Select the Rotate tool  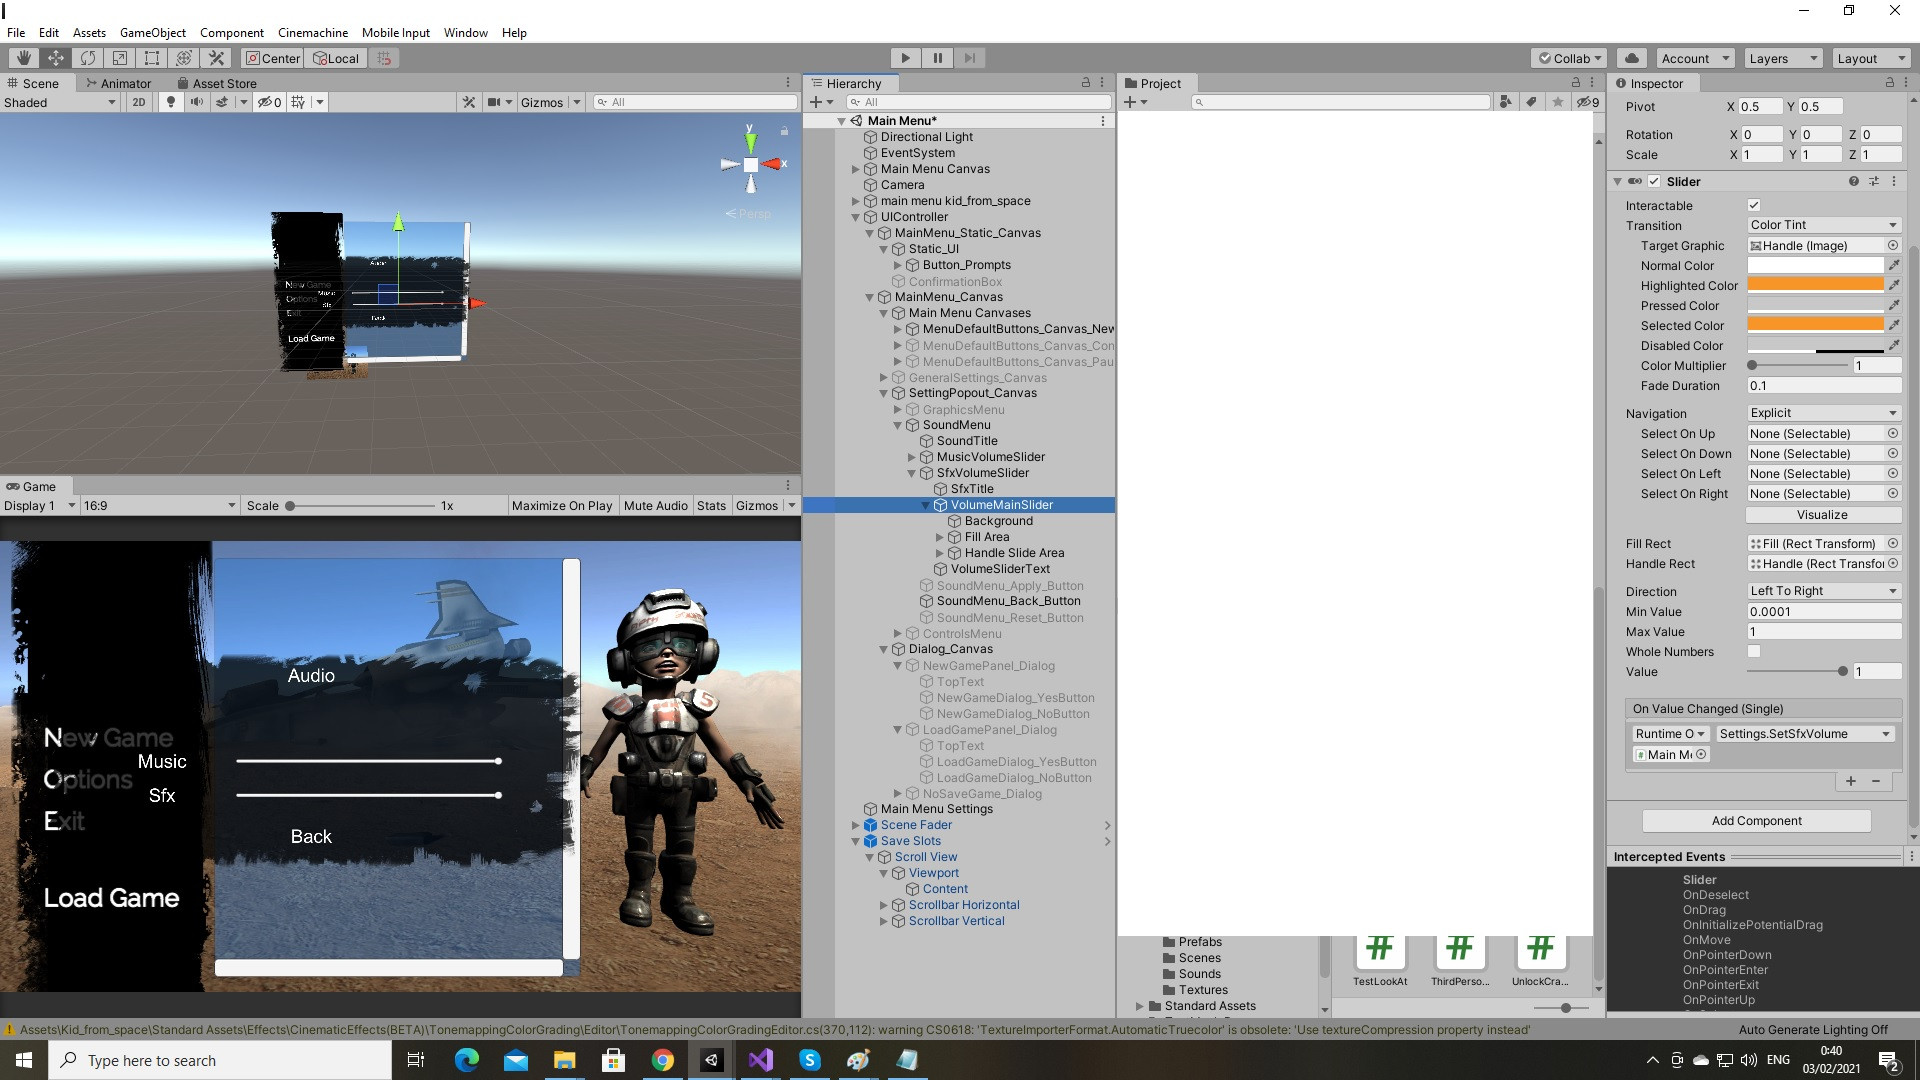[x=88, y=57]
